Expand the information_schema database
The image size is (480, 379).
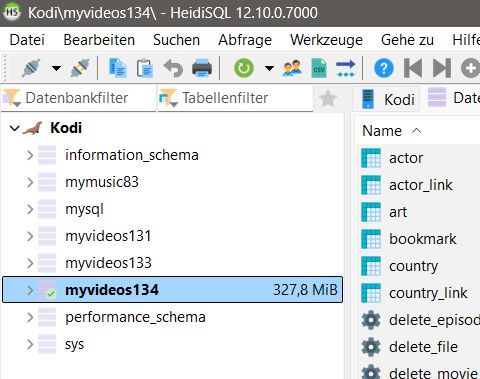pos(30,155)
